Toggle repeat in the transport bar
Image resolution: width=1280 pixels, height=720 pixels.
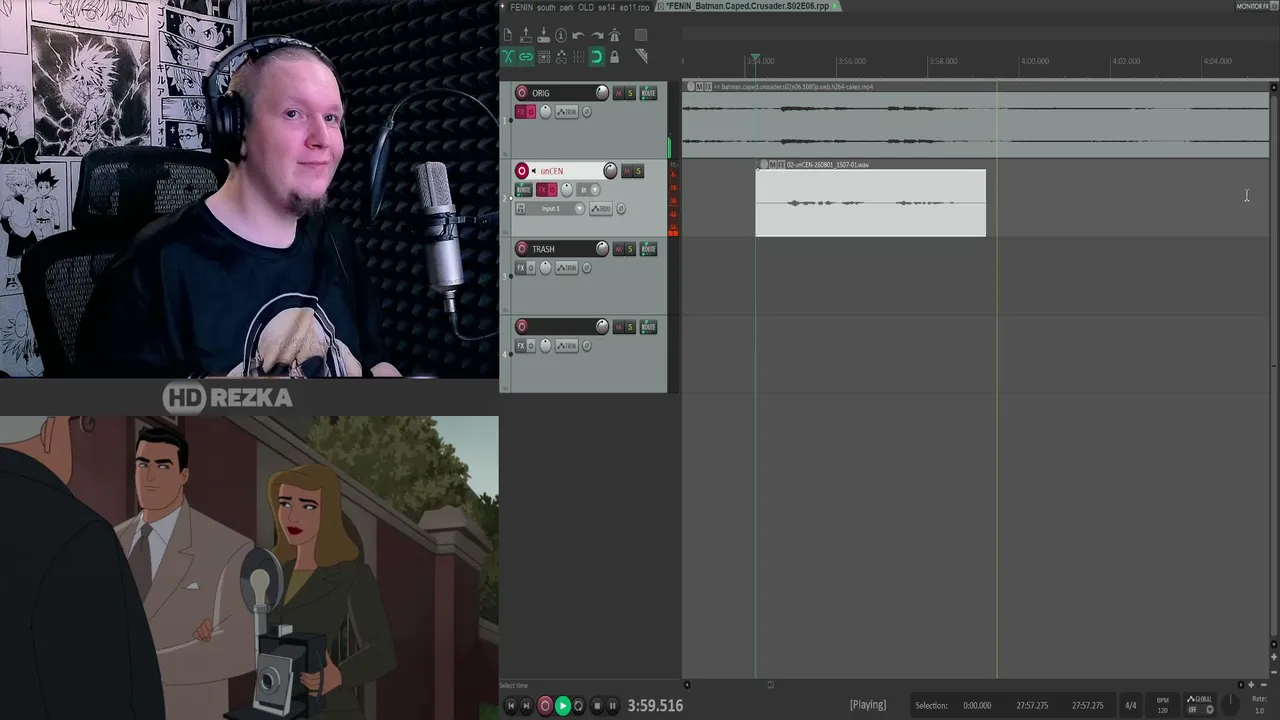point(579,706)
